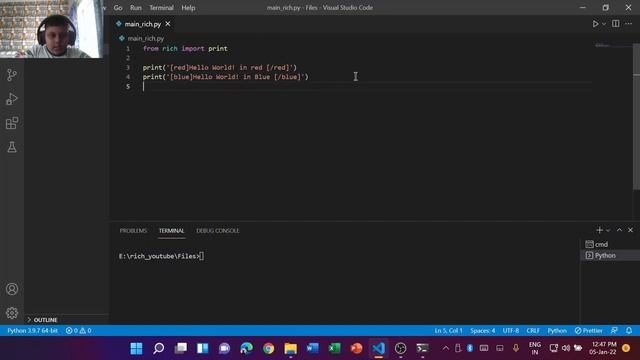This screenshot has width=640, height=360.
Task: Open Google Chrome from taskbar
Action: click(x=269, y=348)
